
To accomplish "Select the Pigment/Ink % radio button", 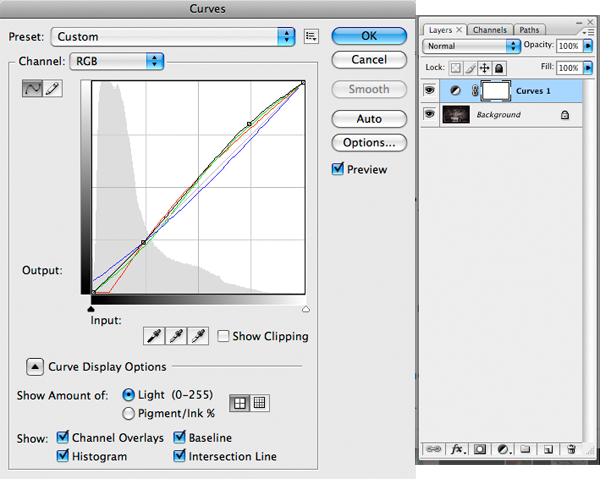I will coord(128,412).
